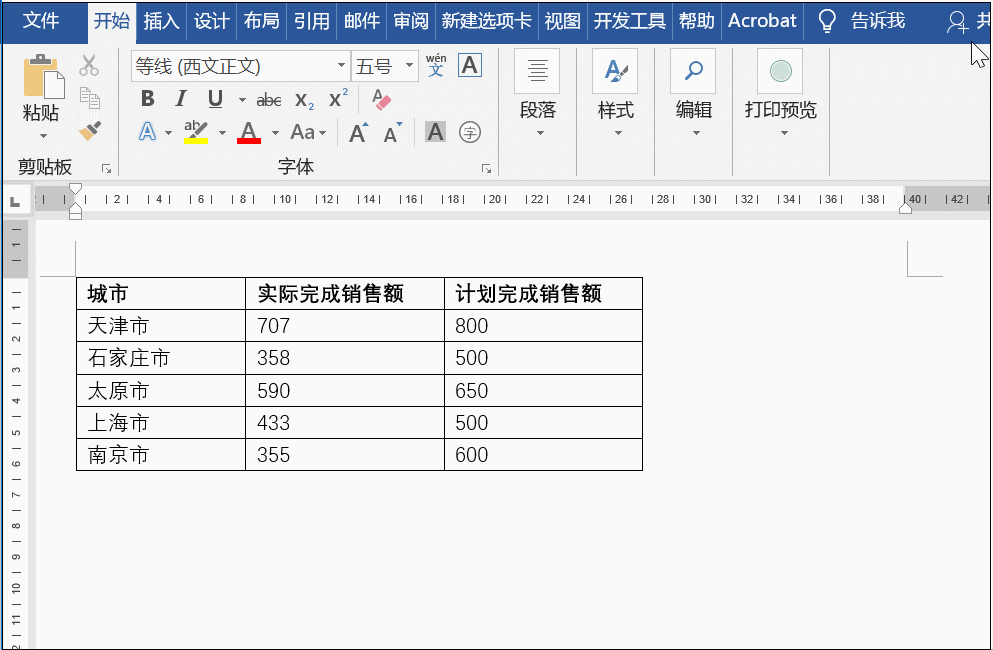Decrease font size with shrink font icon
The width and height of the screenshot is (993, 650).
[393, 132]
